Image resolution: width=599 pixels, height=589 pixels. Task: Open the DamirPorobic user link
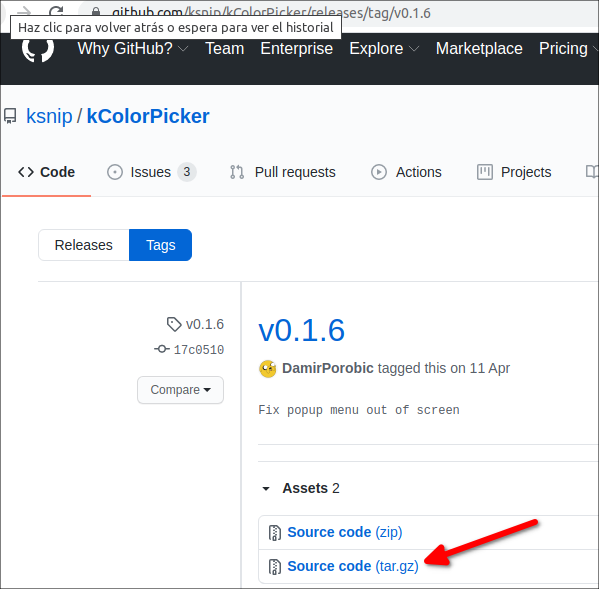click(327, 368)
